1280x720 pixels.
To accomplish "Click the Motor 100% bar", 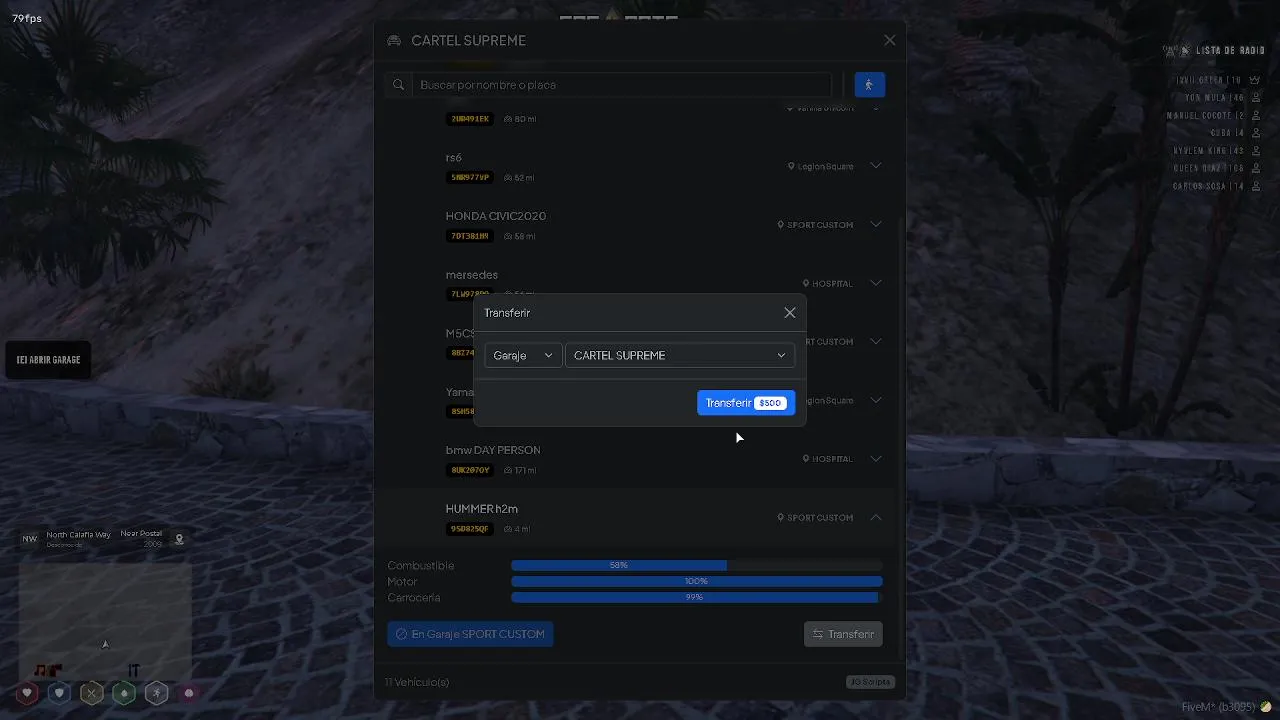I will [x=697, y=581].
